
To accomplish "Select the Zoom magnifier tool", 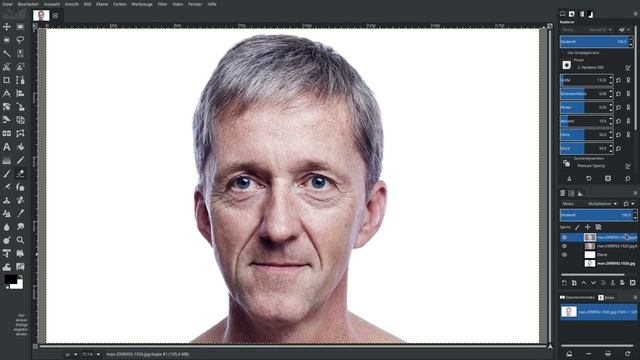I will [20, 240].
